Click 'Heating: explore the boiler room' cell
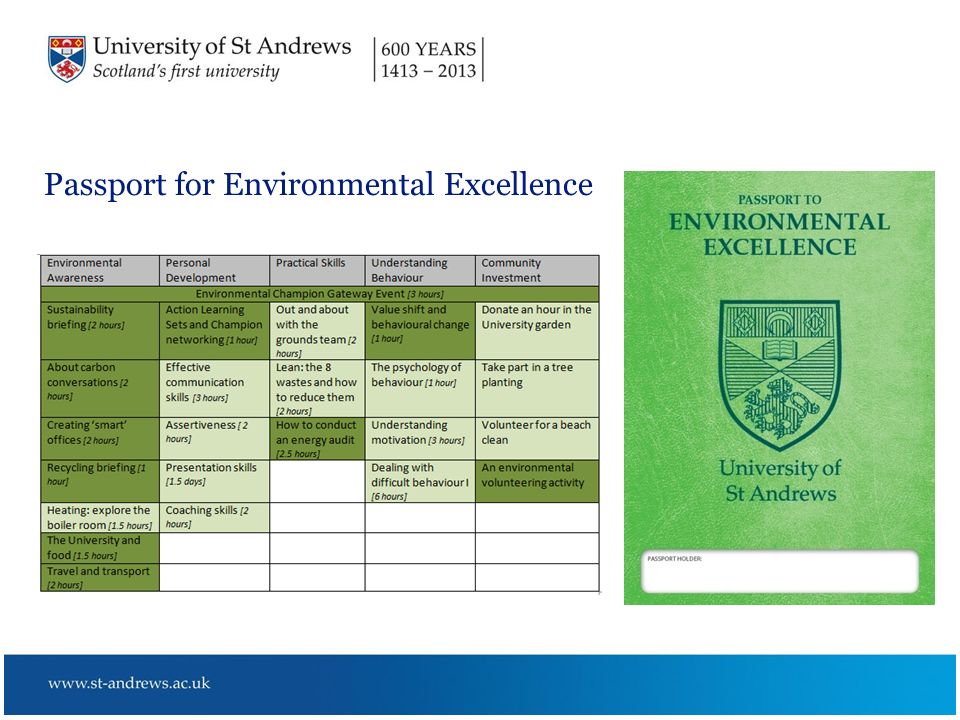The image size is (960, 720). (100, 517)
